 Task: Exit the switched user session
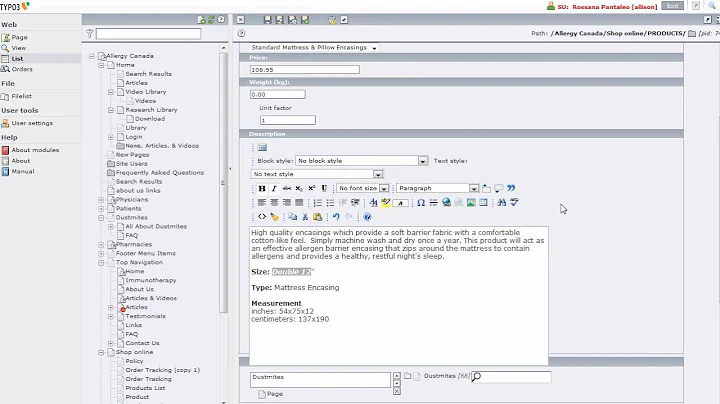pyautogui.click(x=672, y=6)
